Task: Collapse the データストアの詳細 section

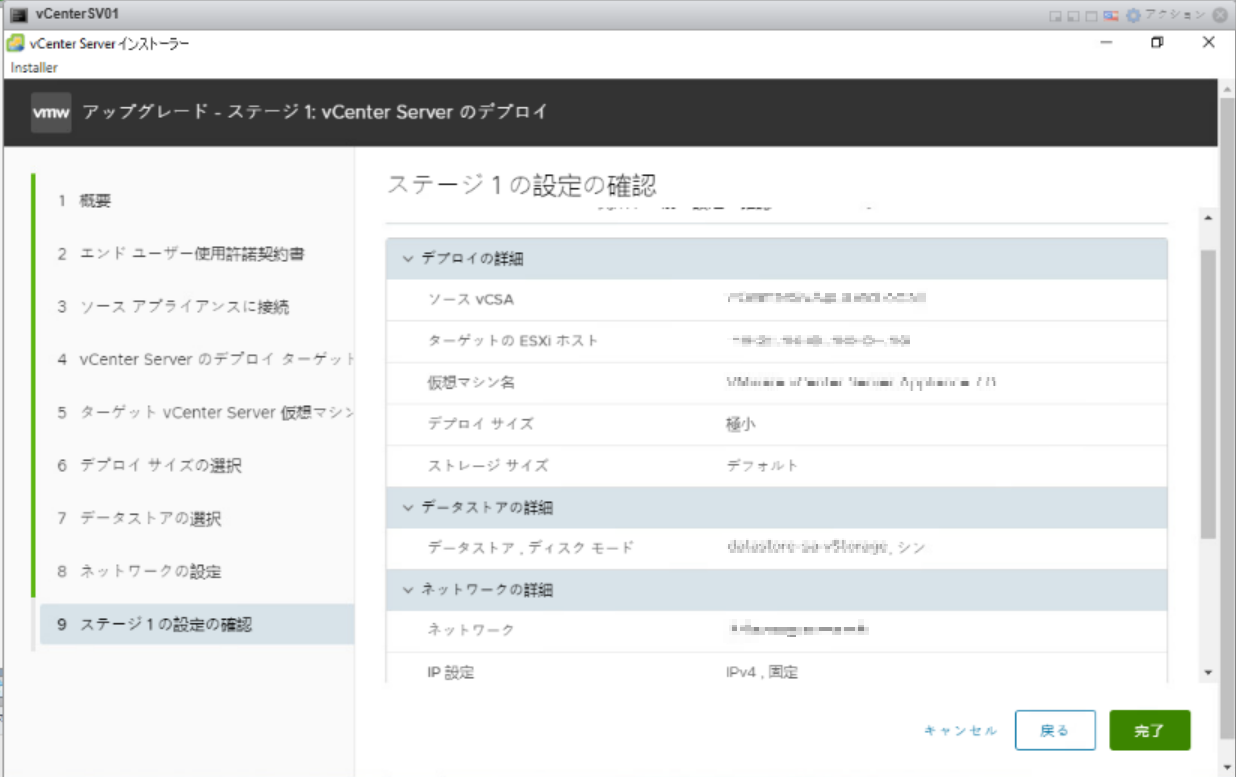Action: pos(407,508)
